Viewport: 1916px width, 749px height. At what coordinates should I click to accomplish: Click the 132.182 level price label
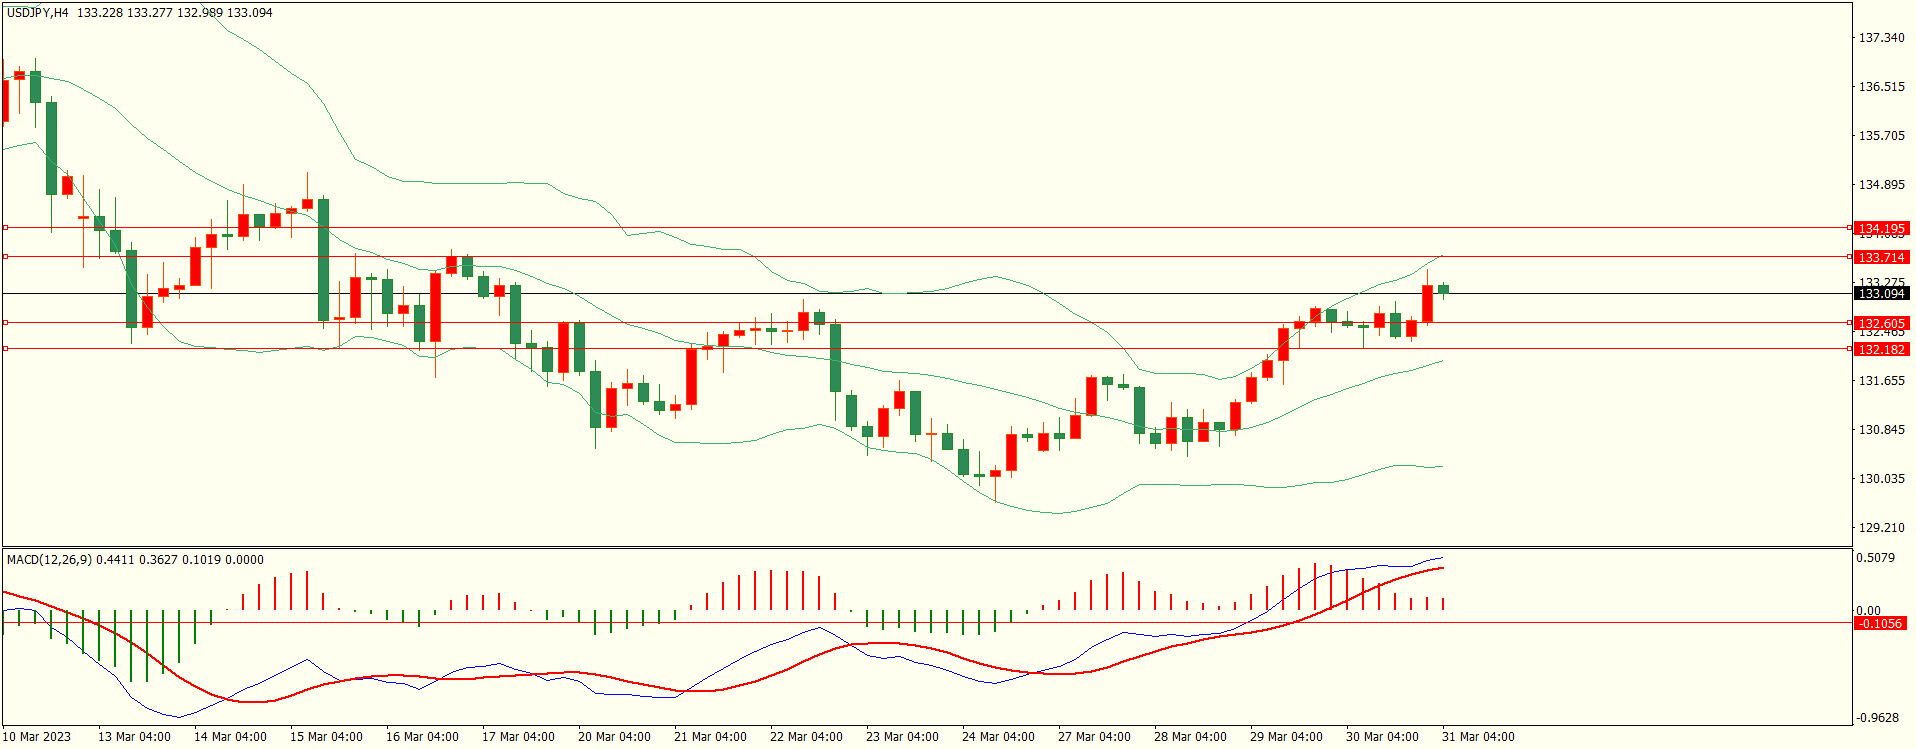click(1880, 350)
